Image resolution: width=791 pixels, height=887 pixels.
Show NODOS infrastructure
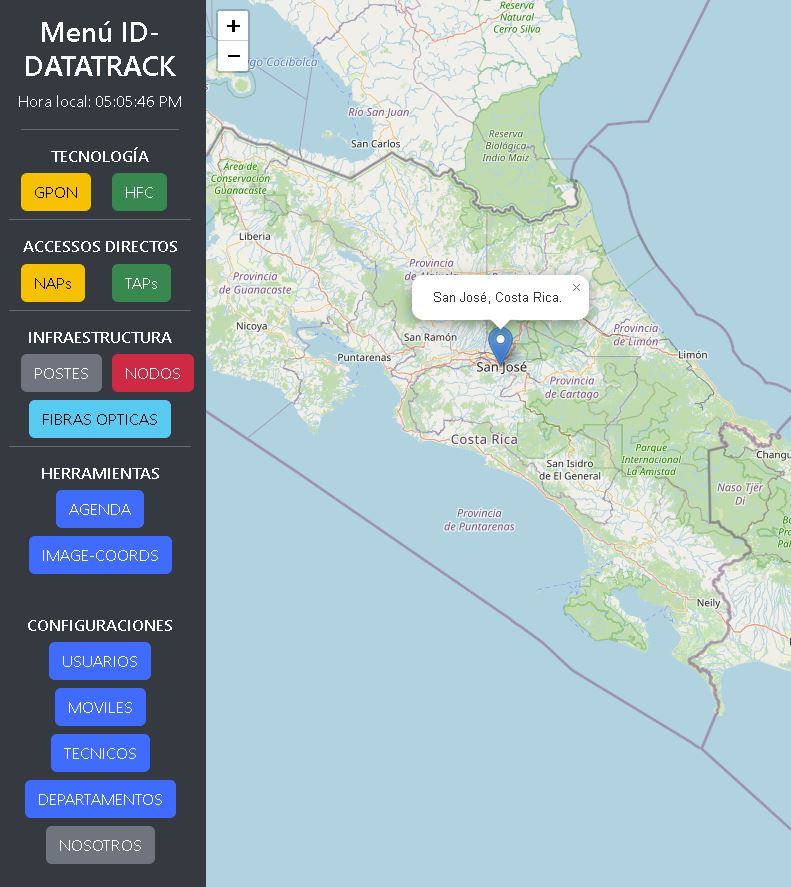tap(153, 373)
